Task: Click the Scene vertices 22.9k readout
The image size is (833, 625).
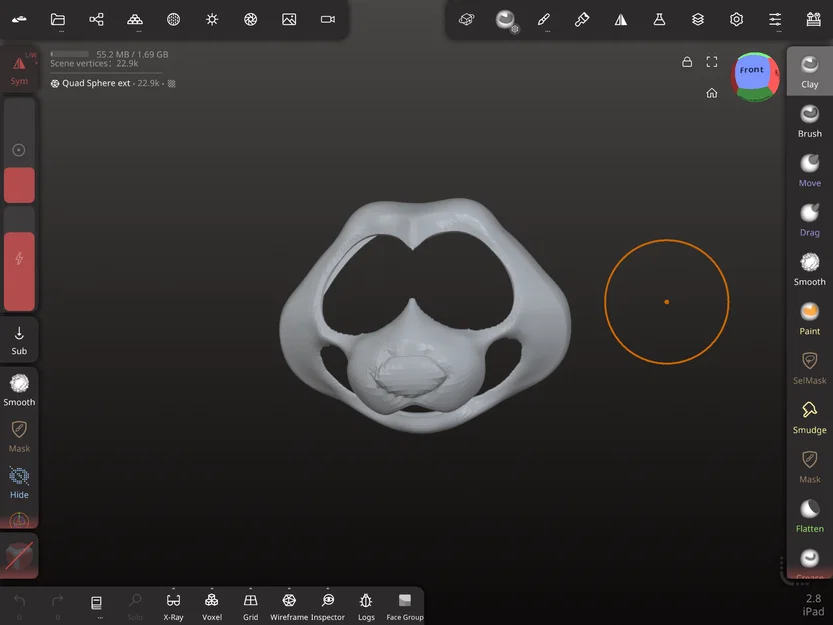Action: click(x=94, y=64)
